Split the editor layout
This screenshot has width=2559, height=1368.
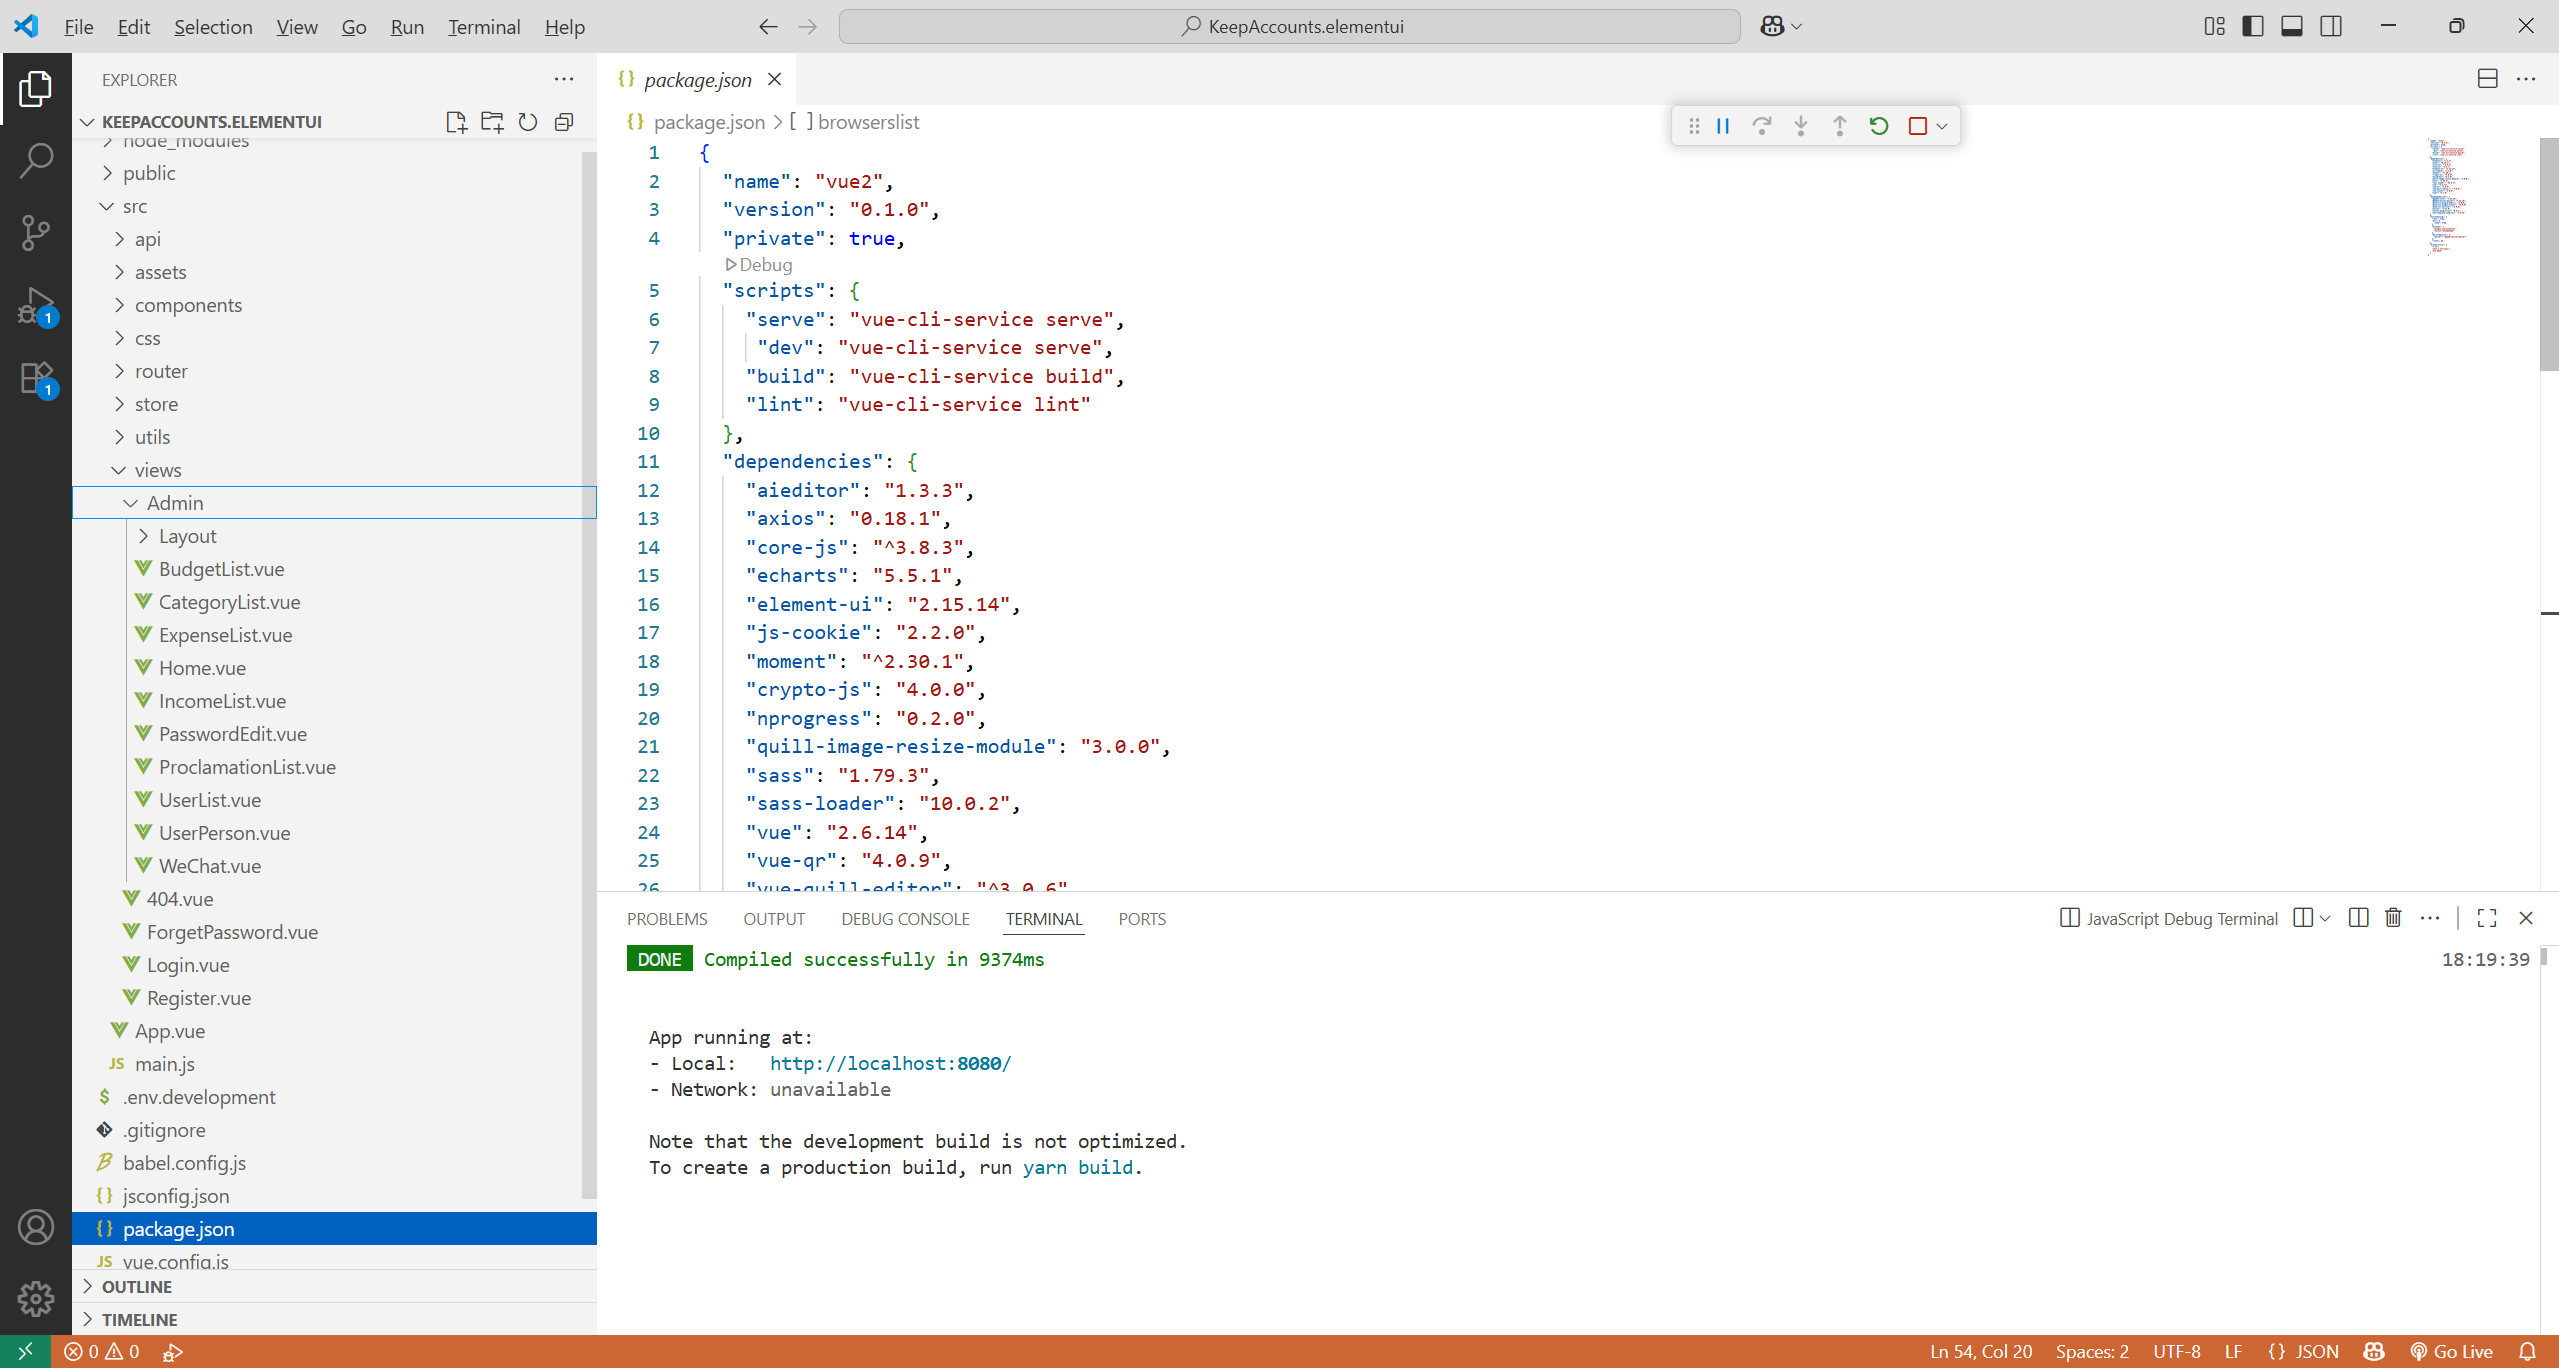point(2488,79)
